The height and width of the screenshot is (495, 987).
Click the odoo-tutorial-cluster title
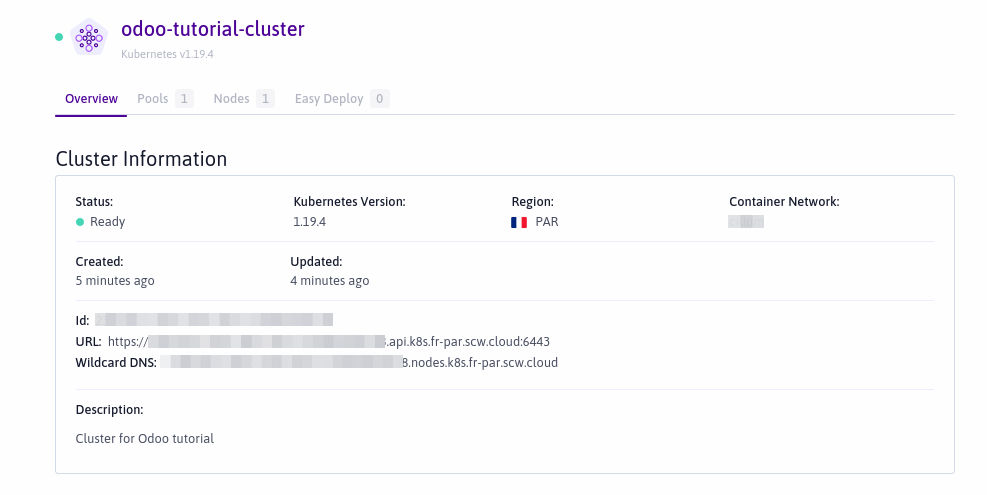coord(212,29)
